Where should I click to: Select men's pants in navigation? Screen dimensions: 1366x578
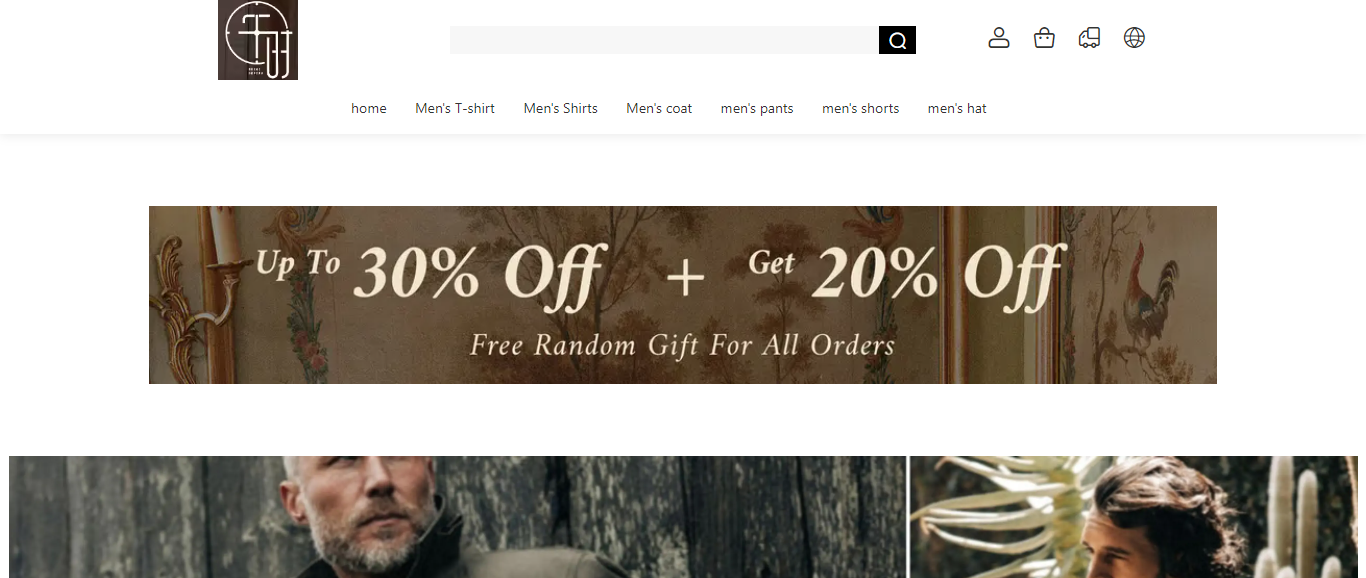757,108
